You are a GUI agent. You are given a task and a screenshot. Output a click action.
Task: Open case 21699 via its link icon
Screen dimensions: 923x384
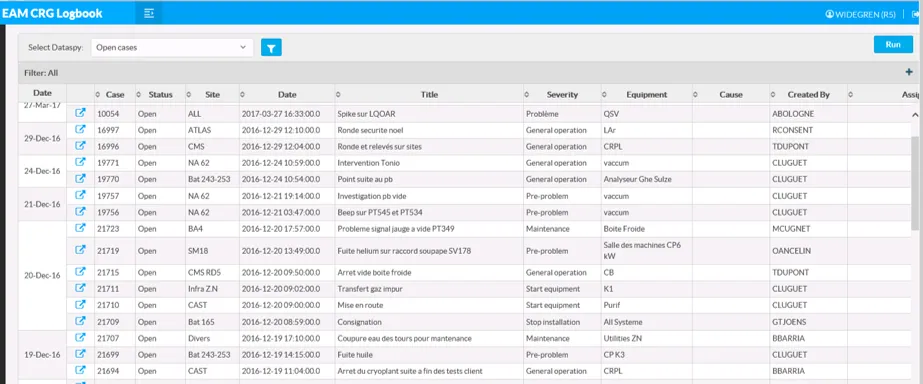(81, 354)
